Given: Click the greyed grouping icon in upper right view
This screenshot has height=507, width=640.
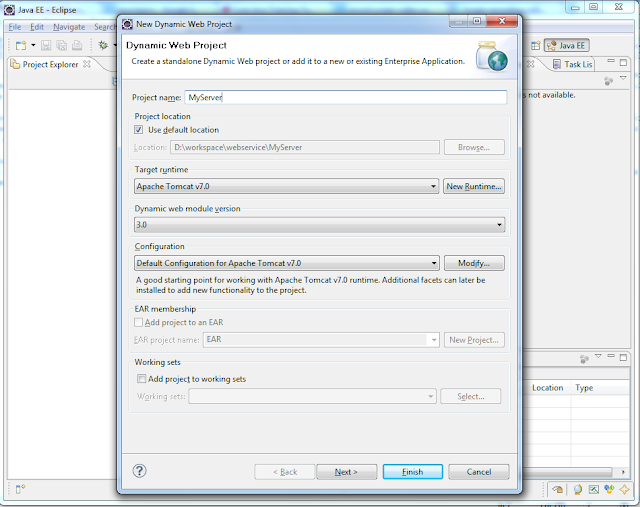Looking at the screenshot, I should (609, 81).
